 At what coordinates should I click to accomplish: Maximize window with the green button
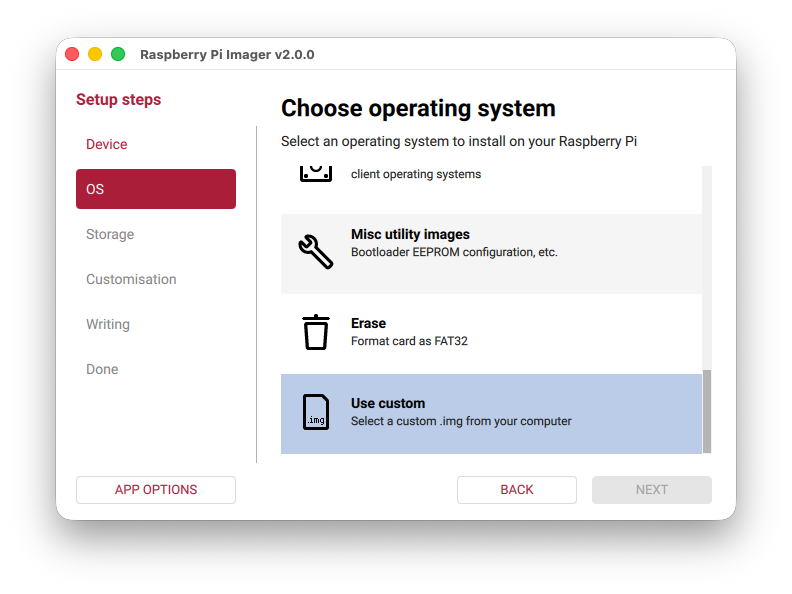coord(118,54)
